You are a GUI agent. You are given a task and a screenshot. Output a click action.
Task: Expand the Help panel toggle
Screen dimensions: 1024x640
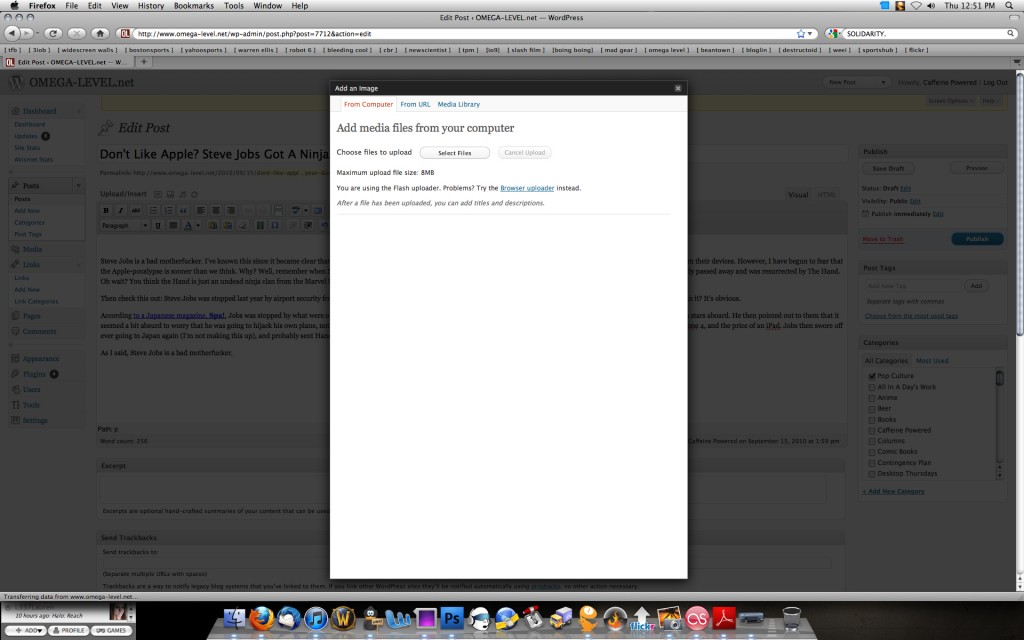(x=991, y=101)
